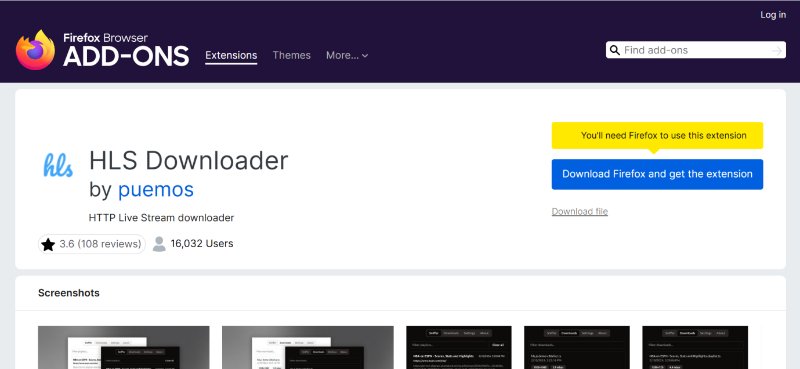Open the fourth screenshot thumbnail

[577, 348]
